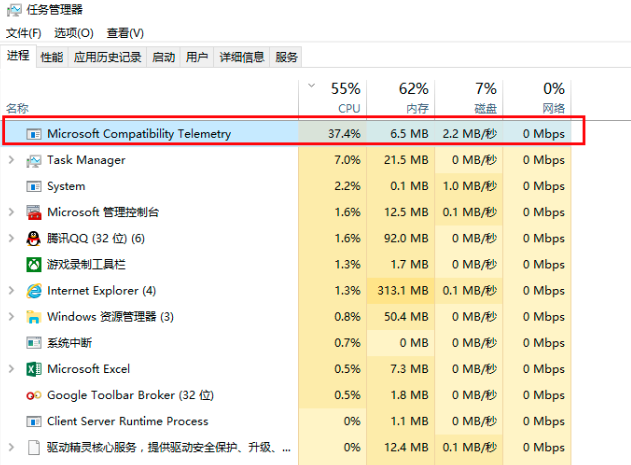Click the Internet Explorer icon

click(34, 291)
